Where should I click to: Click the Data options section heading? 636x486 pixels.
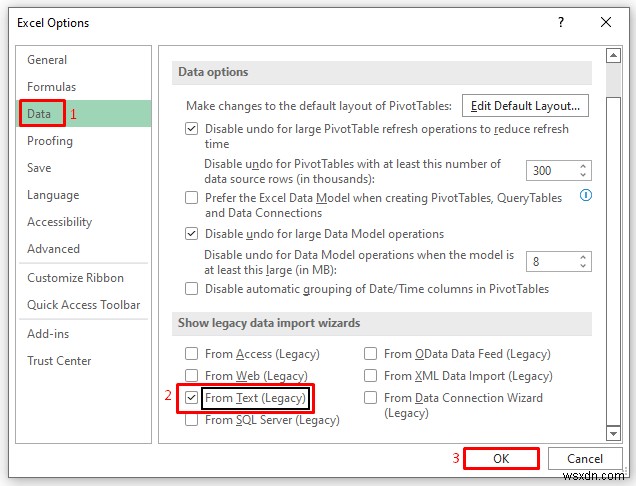click(213, 72)
